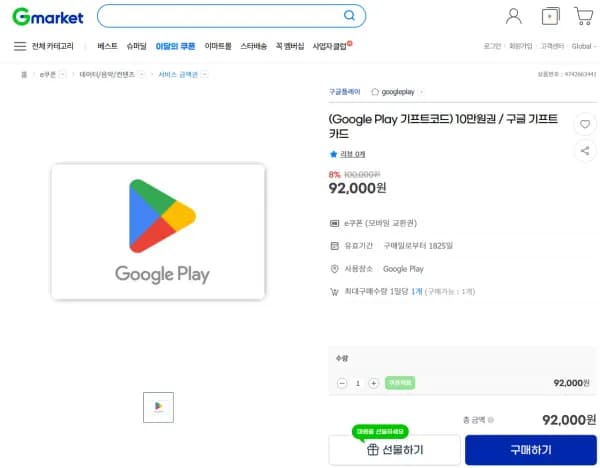Open the 스타배송 menu
This screenshot has height=468, width=600.
coord(253,46)
